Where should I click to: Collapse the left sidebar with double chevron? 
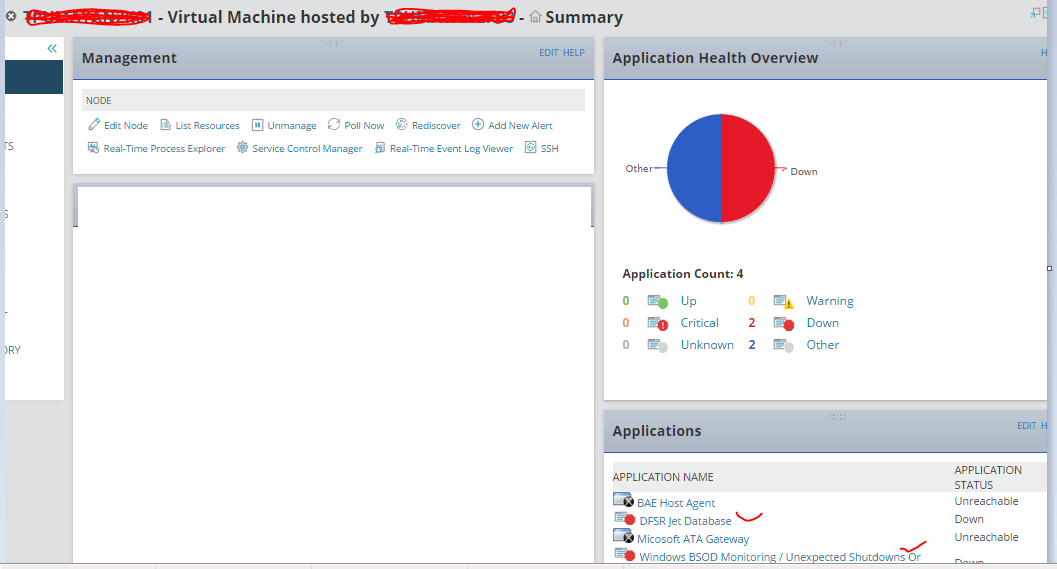(52, 49)
